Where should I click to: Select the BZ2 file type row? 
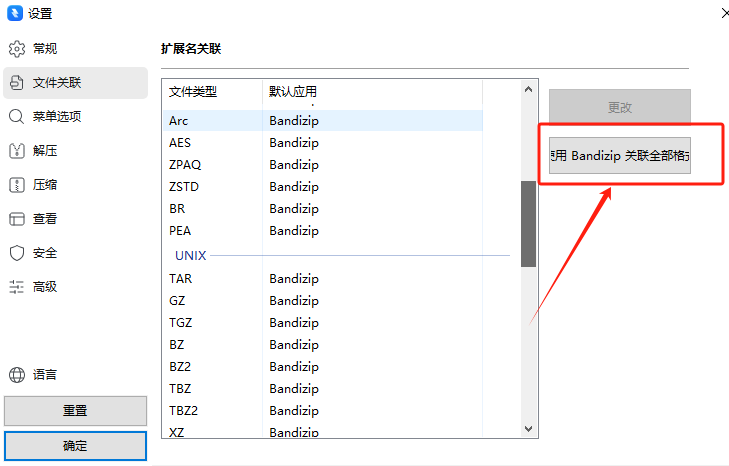pyautogui.click(x=323, y=366)
